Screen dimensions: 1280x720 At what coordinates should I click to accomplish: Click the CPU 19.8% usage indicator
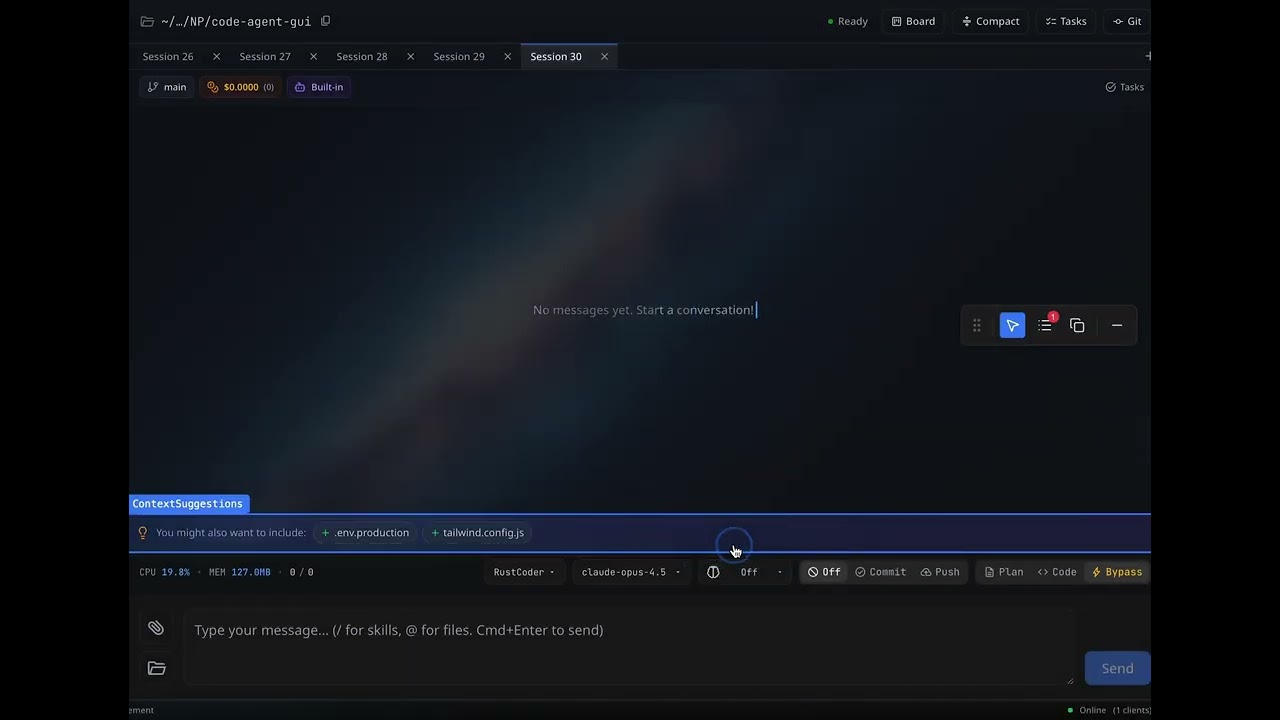(164, 572)
